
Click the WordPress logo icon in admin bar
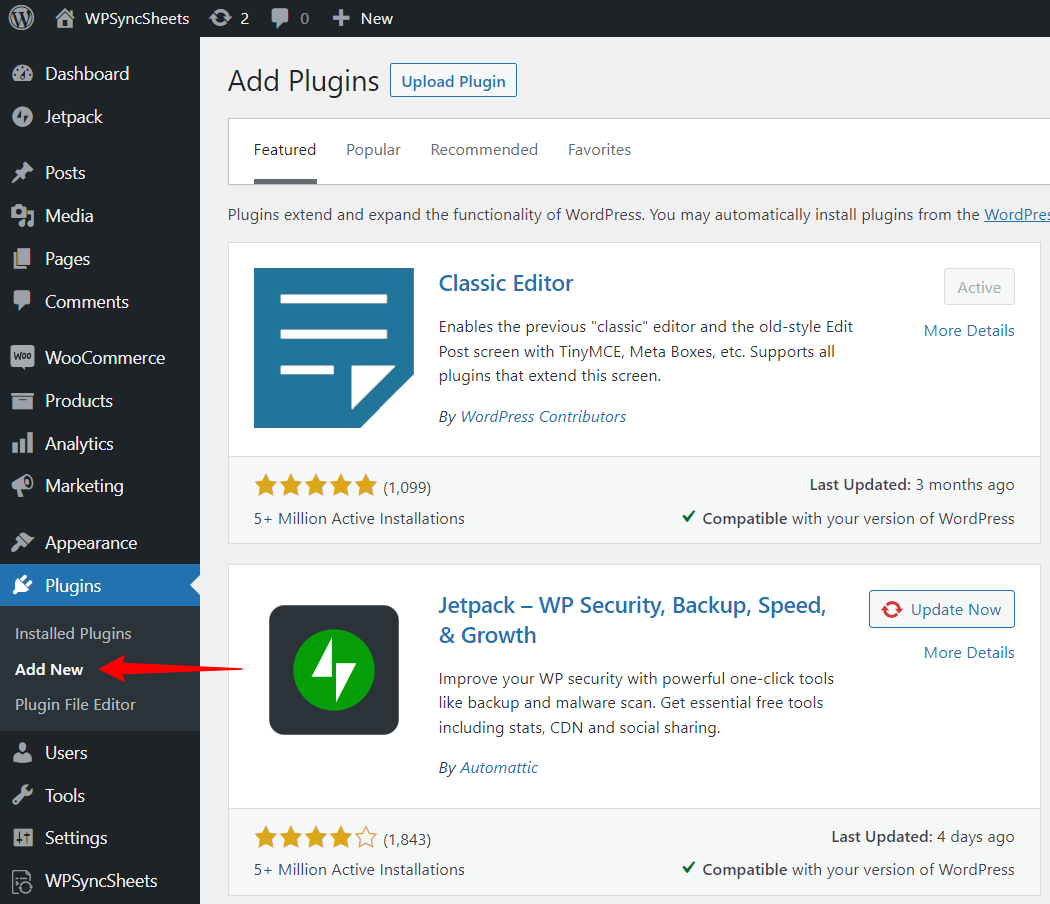click(21, 18)
